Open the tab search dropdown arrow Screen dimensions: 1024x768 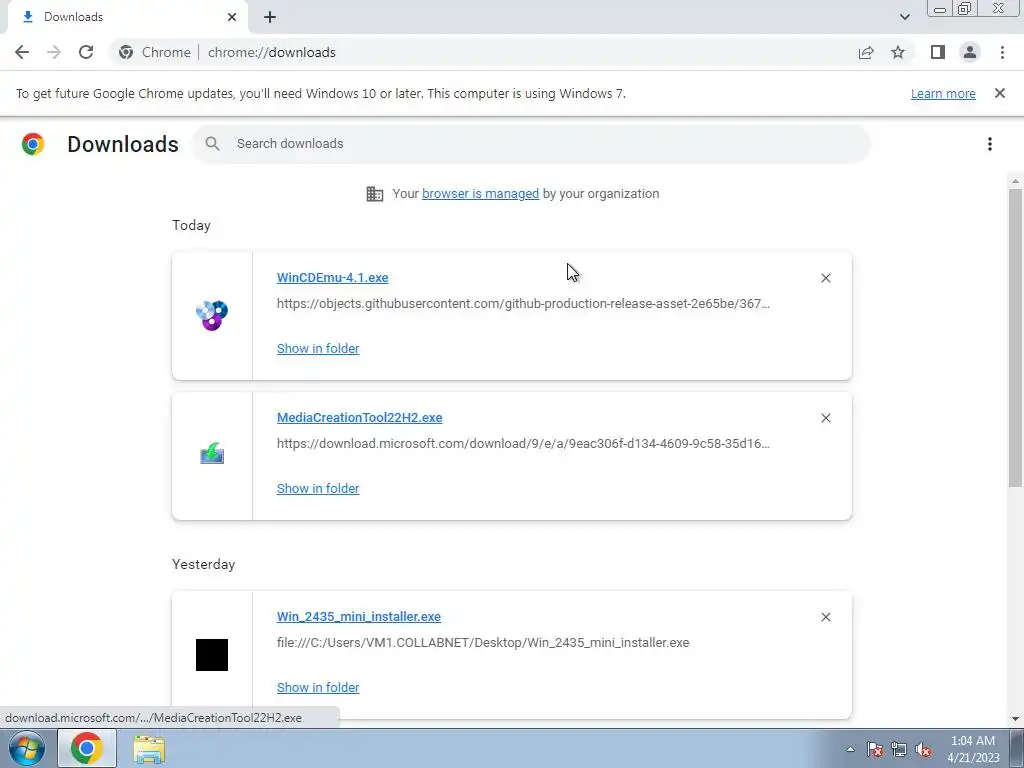[904, 17]
